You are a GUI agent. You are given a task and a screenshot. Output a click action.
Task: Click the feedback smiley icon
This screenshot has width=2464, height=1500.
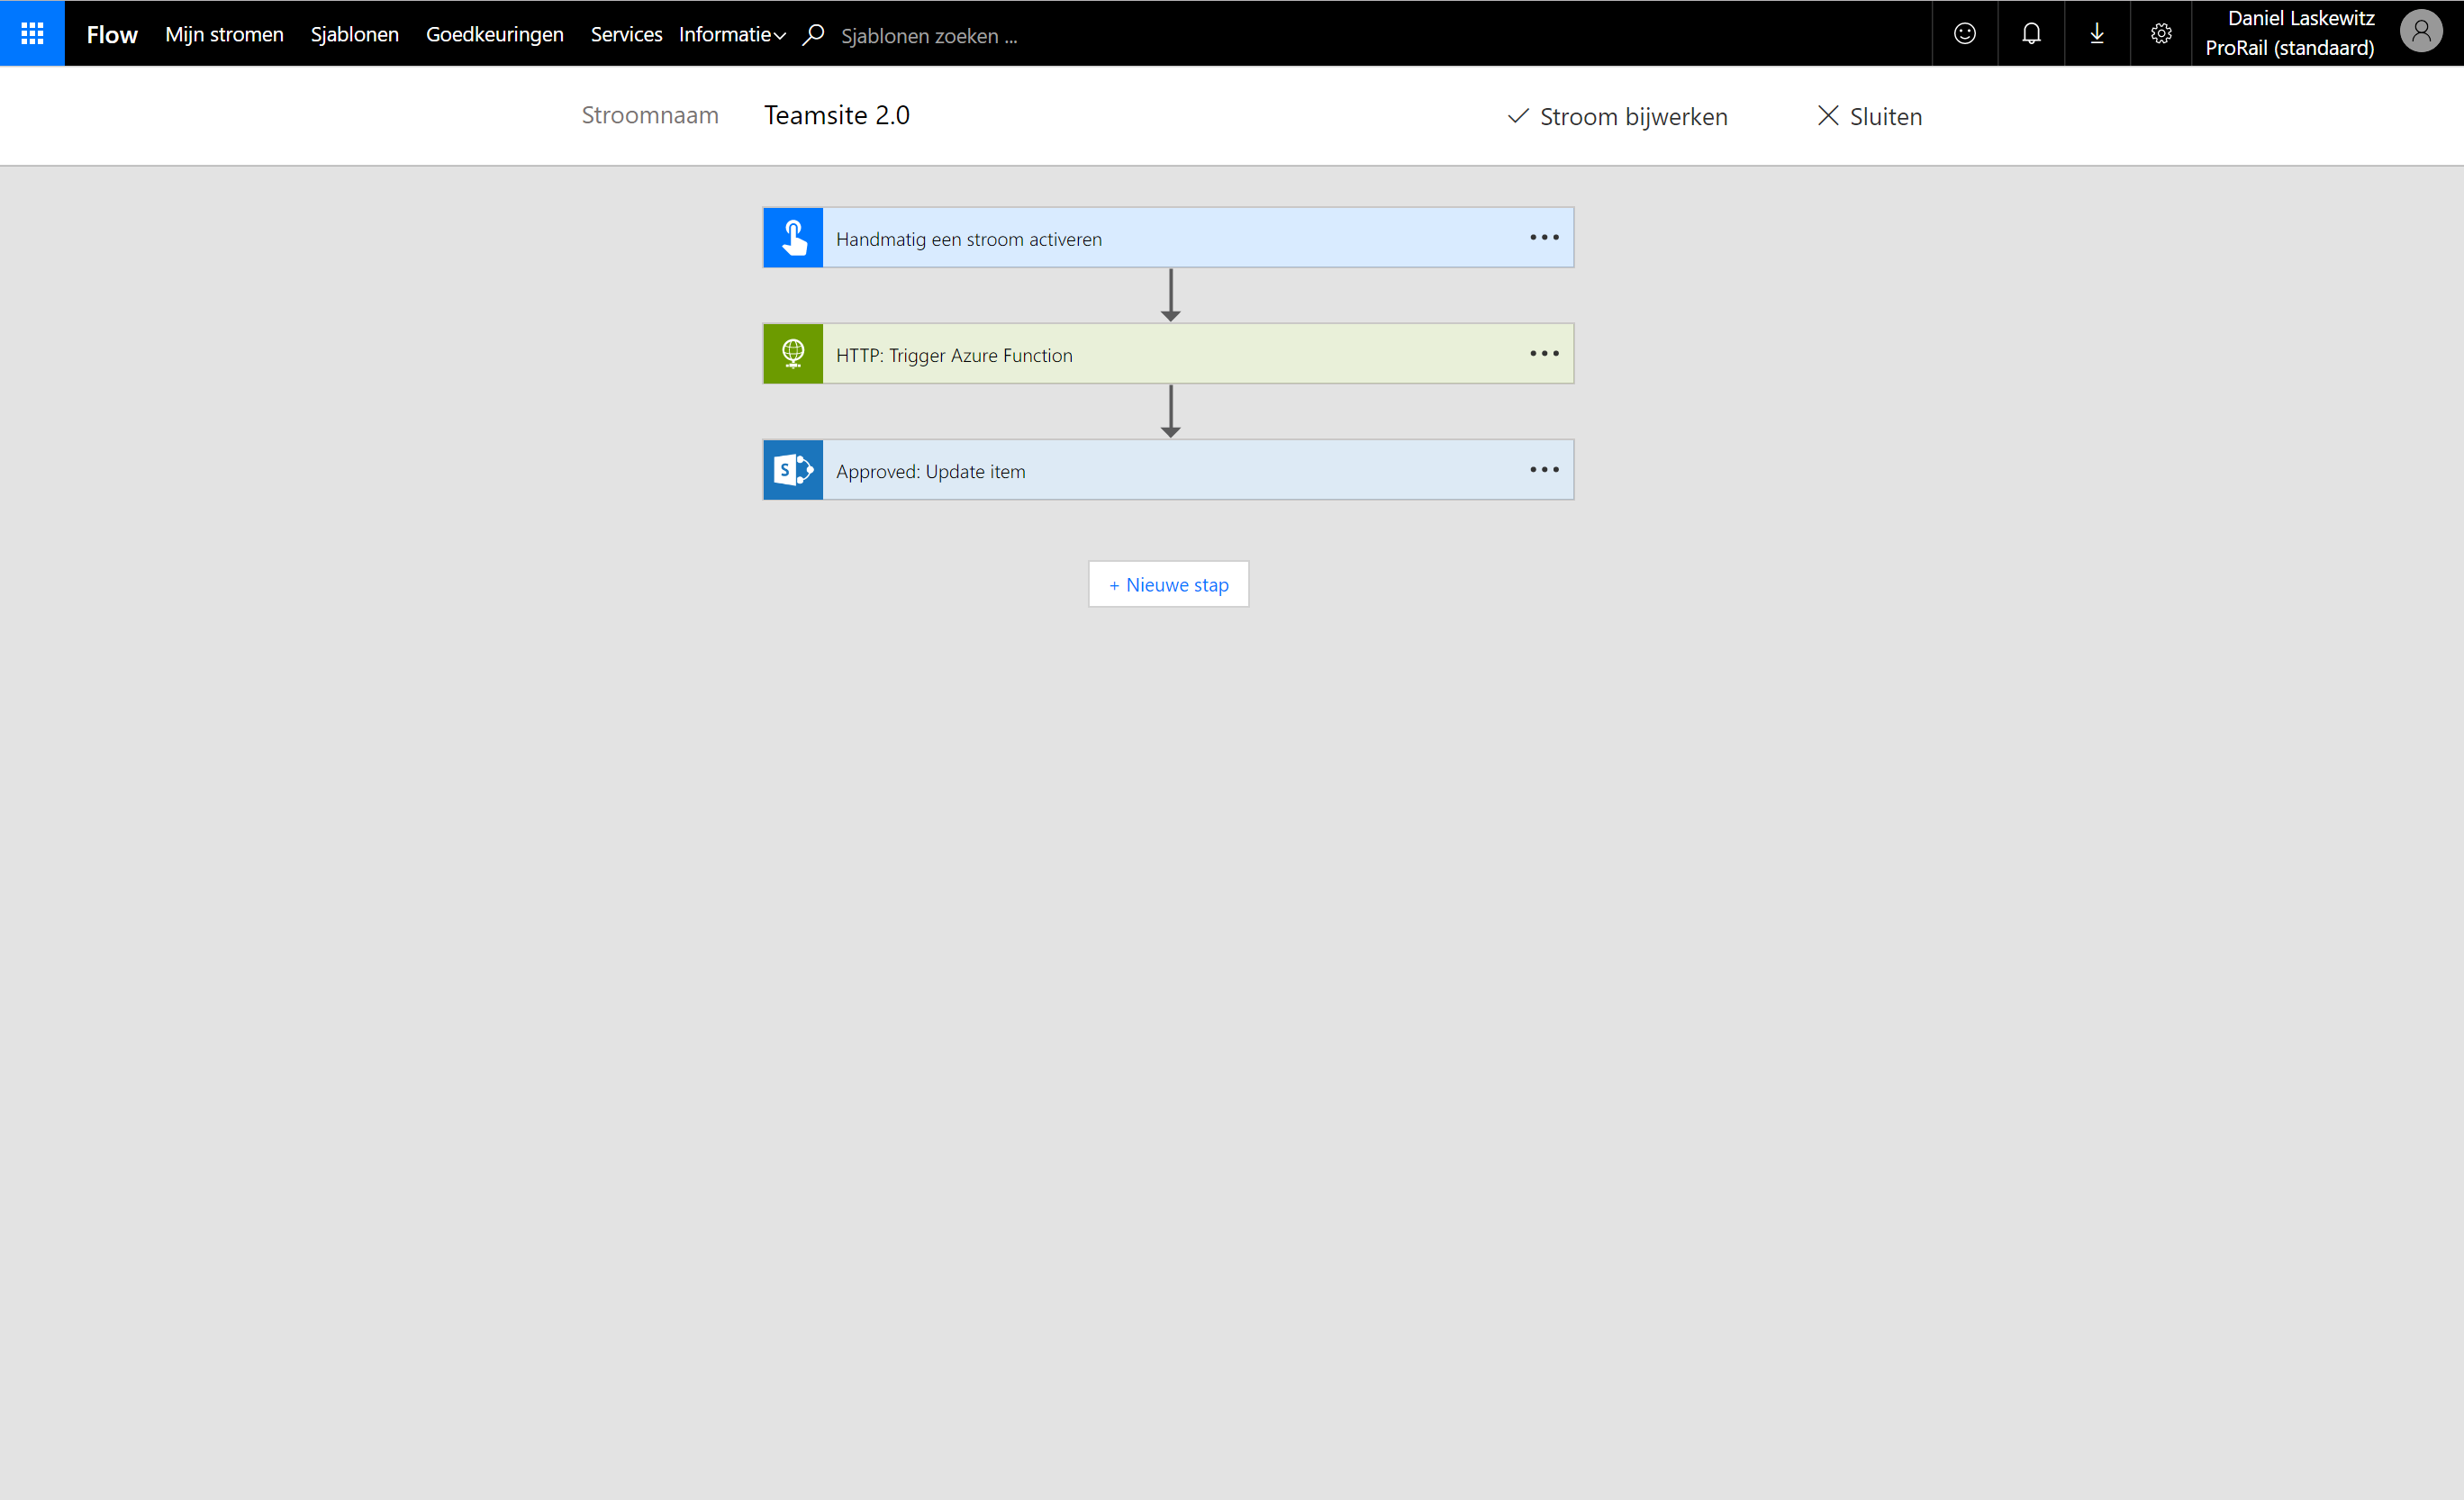point(1964,33)
